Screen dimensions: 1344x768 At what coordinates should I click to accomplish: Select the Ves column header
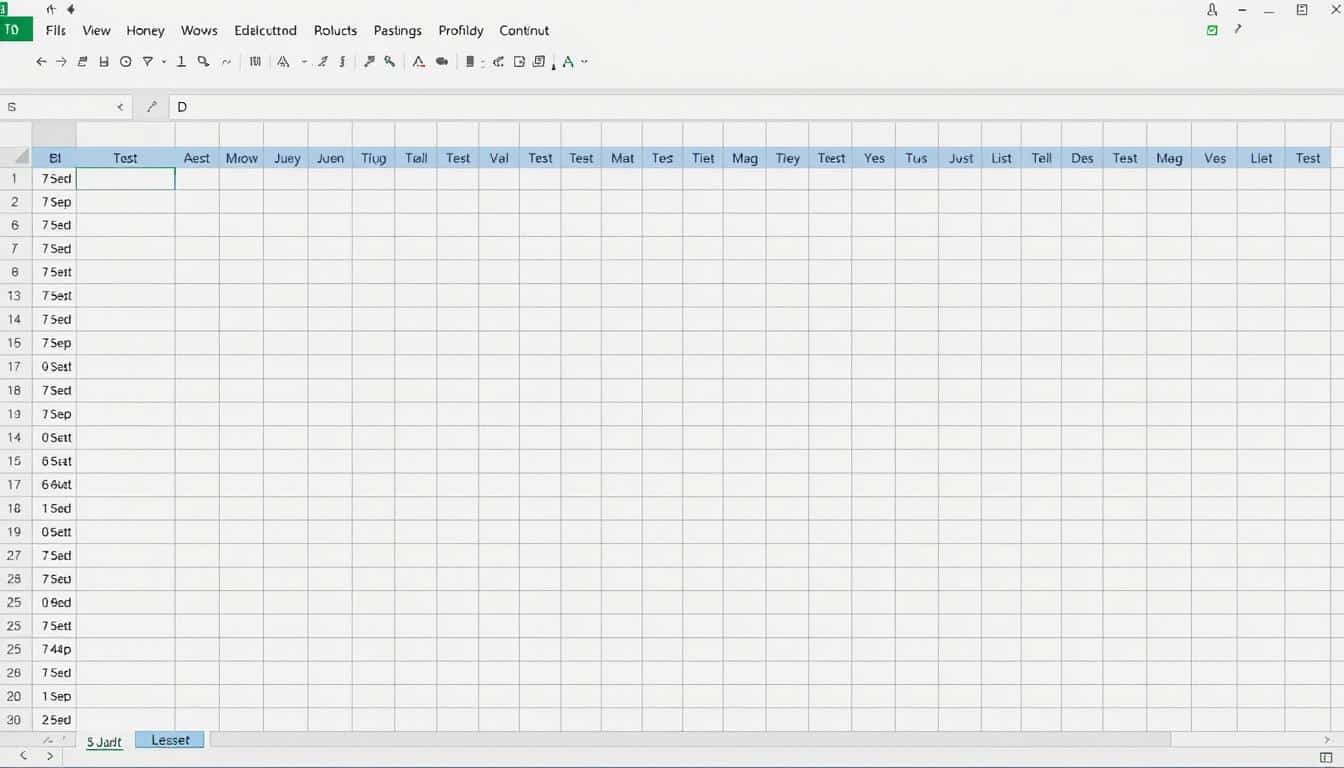tap(1215, 158)
